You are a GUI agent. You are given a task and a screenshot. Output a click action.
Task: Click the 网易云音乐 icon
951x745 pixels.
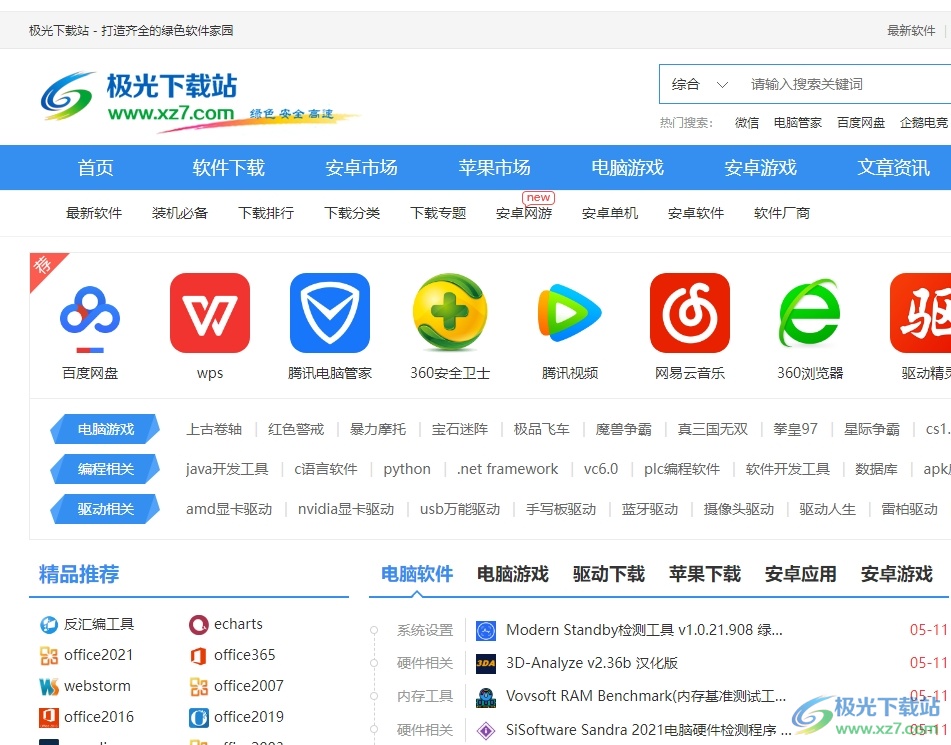pyautogui.click(x=690, y=312)
